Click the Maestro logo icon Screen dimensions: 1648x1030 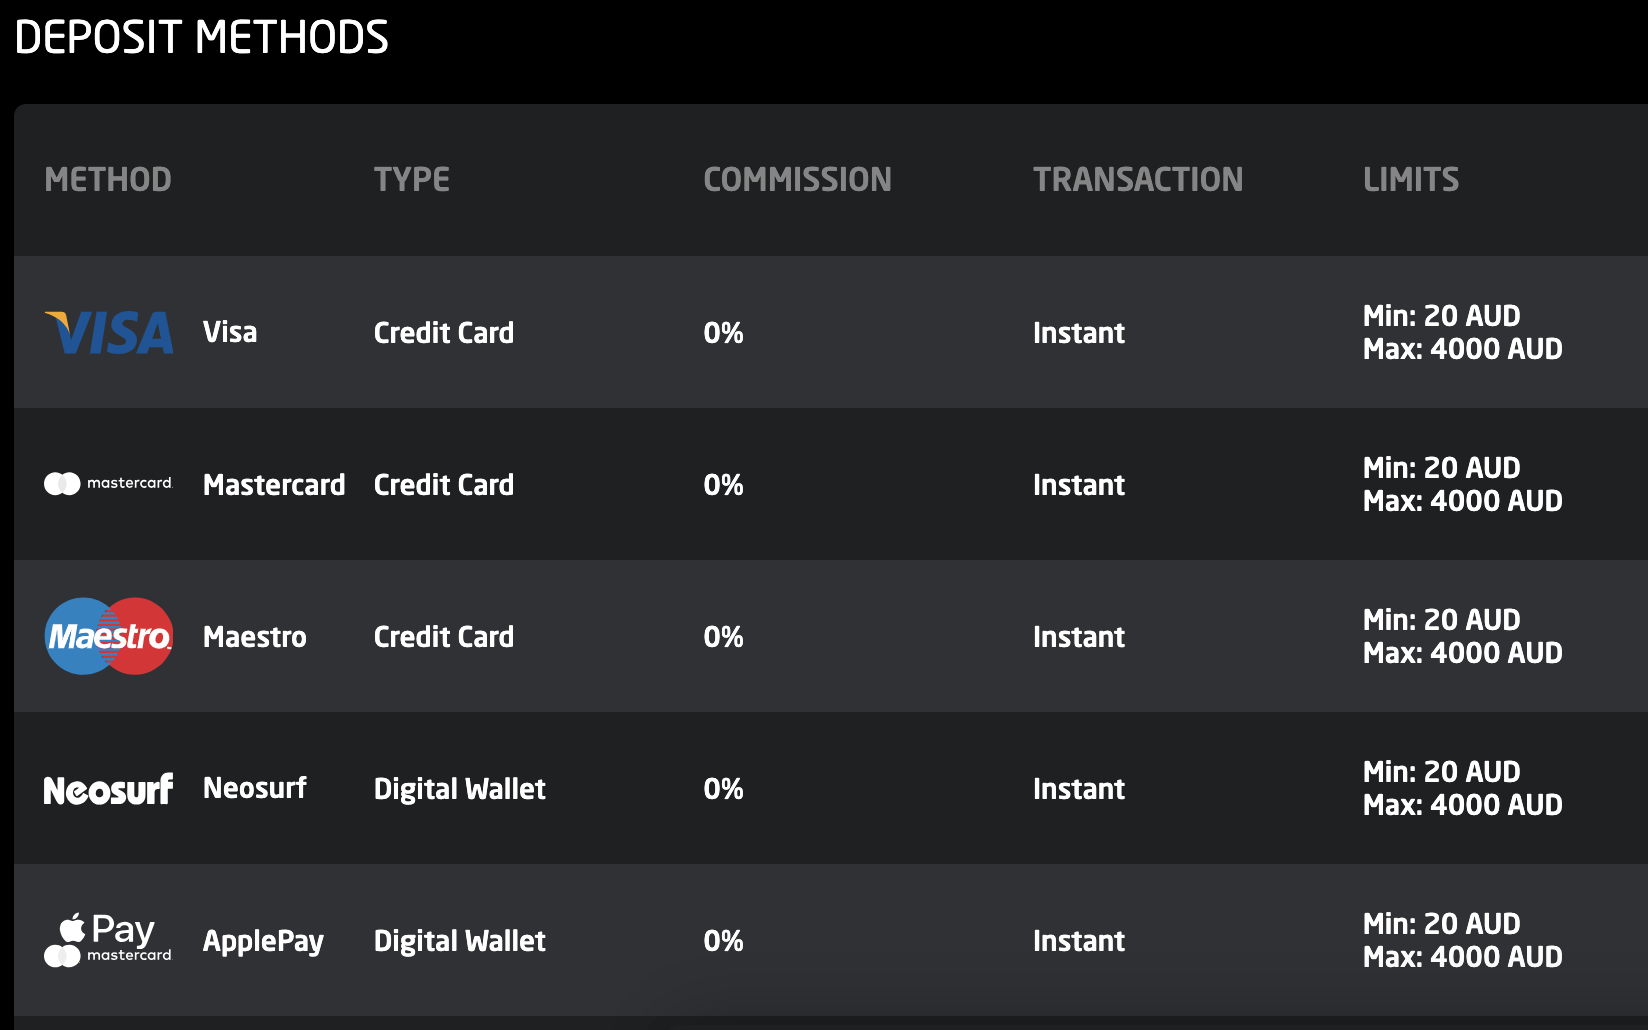point(108,636)
